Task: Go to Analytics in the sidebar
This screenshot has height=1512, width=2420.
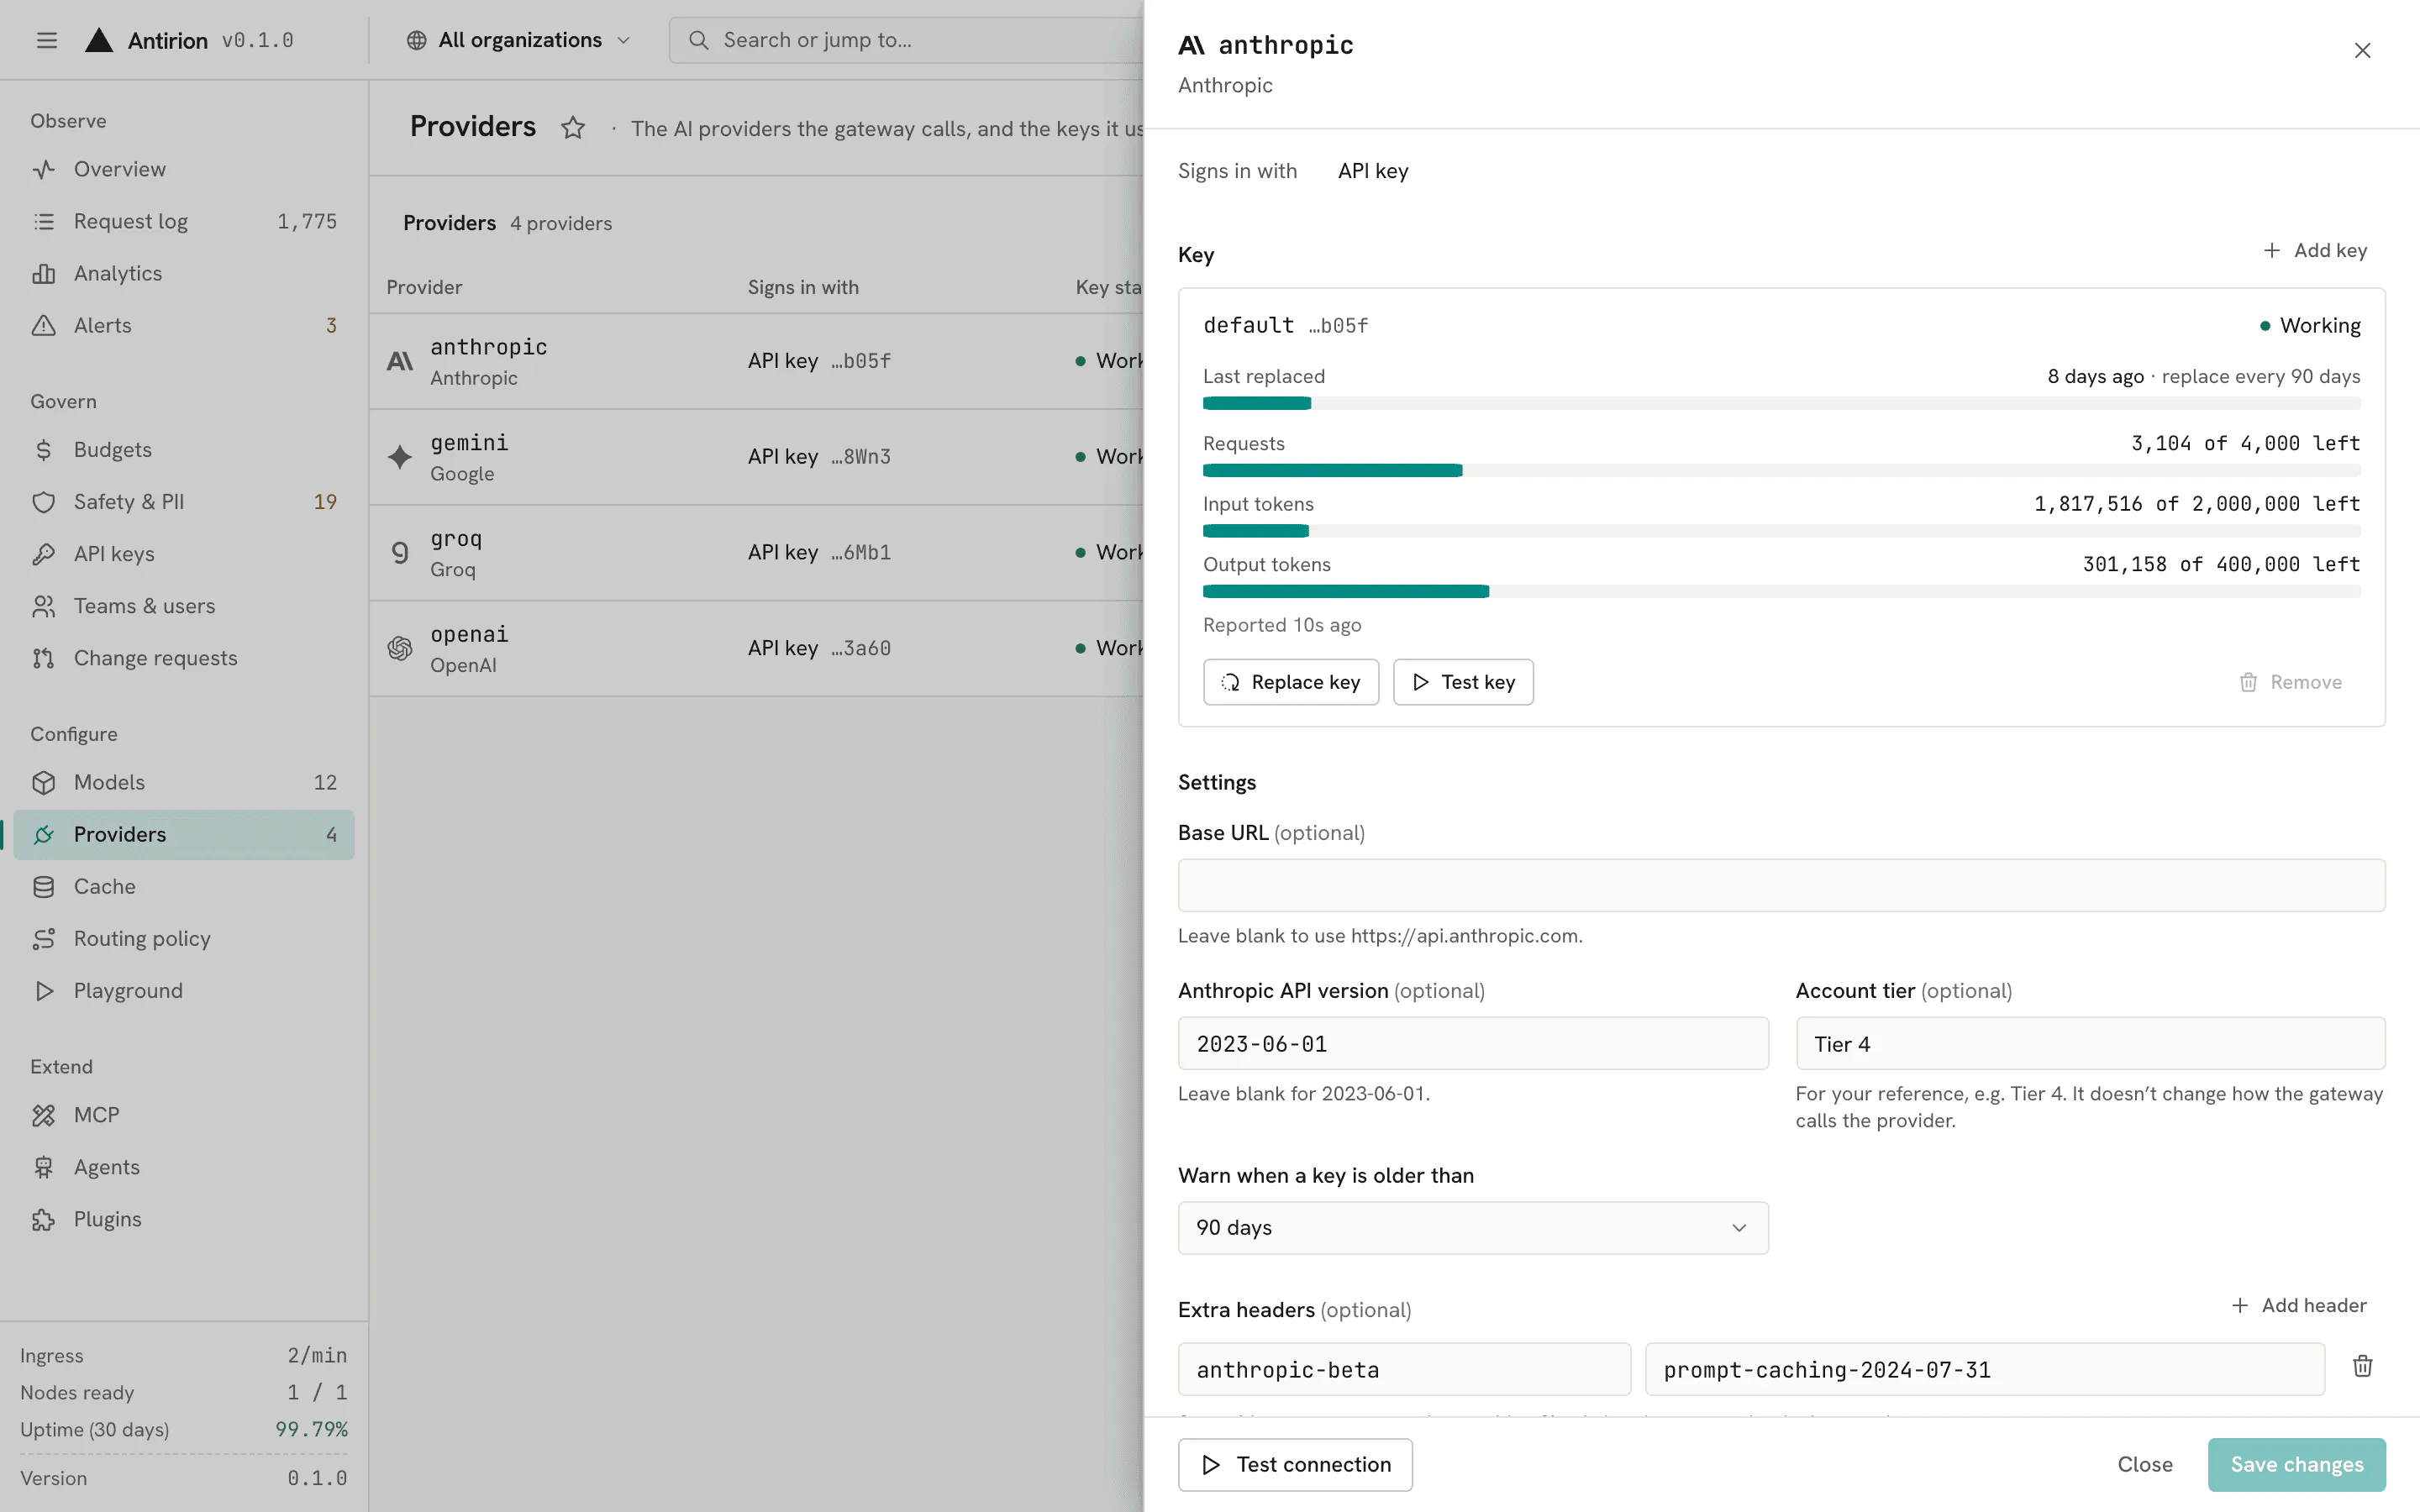Action: coord(184,273)
